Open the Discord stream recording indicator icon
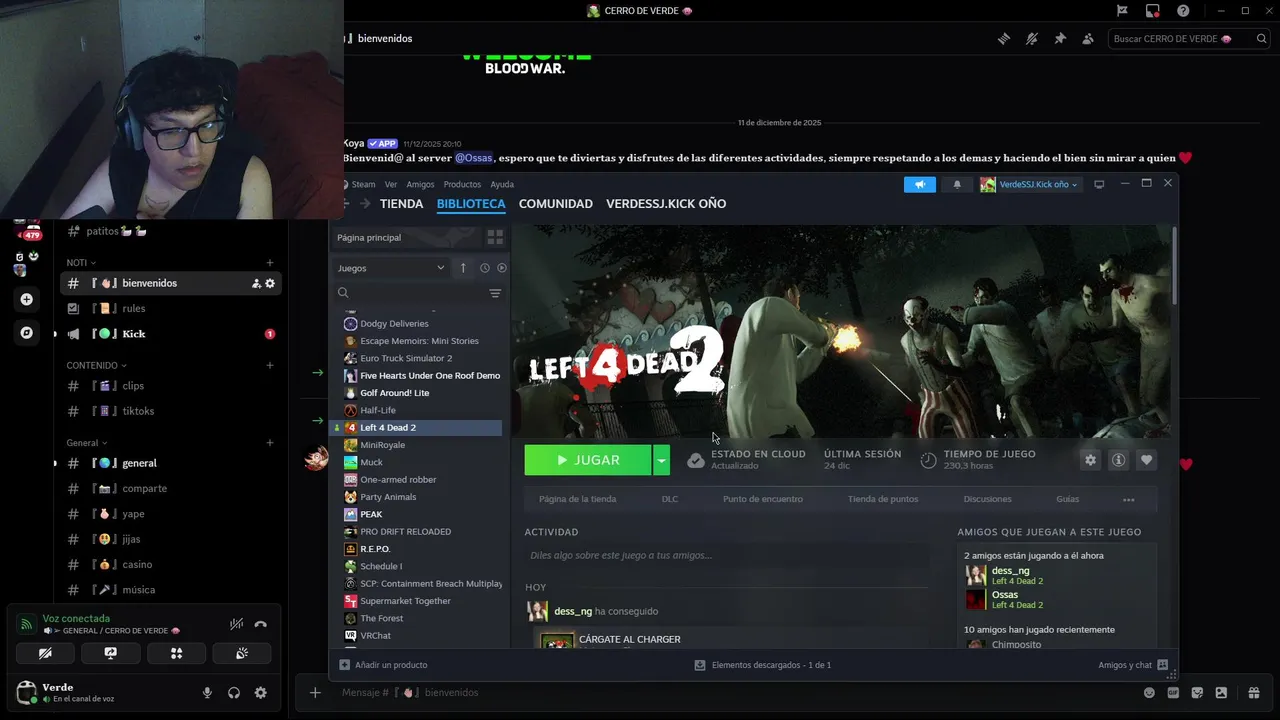 click(1153, 11)
